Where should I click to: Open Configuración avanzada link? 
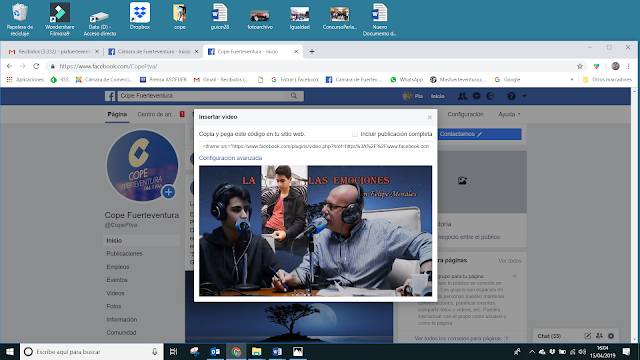(230, 158)
